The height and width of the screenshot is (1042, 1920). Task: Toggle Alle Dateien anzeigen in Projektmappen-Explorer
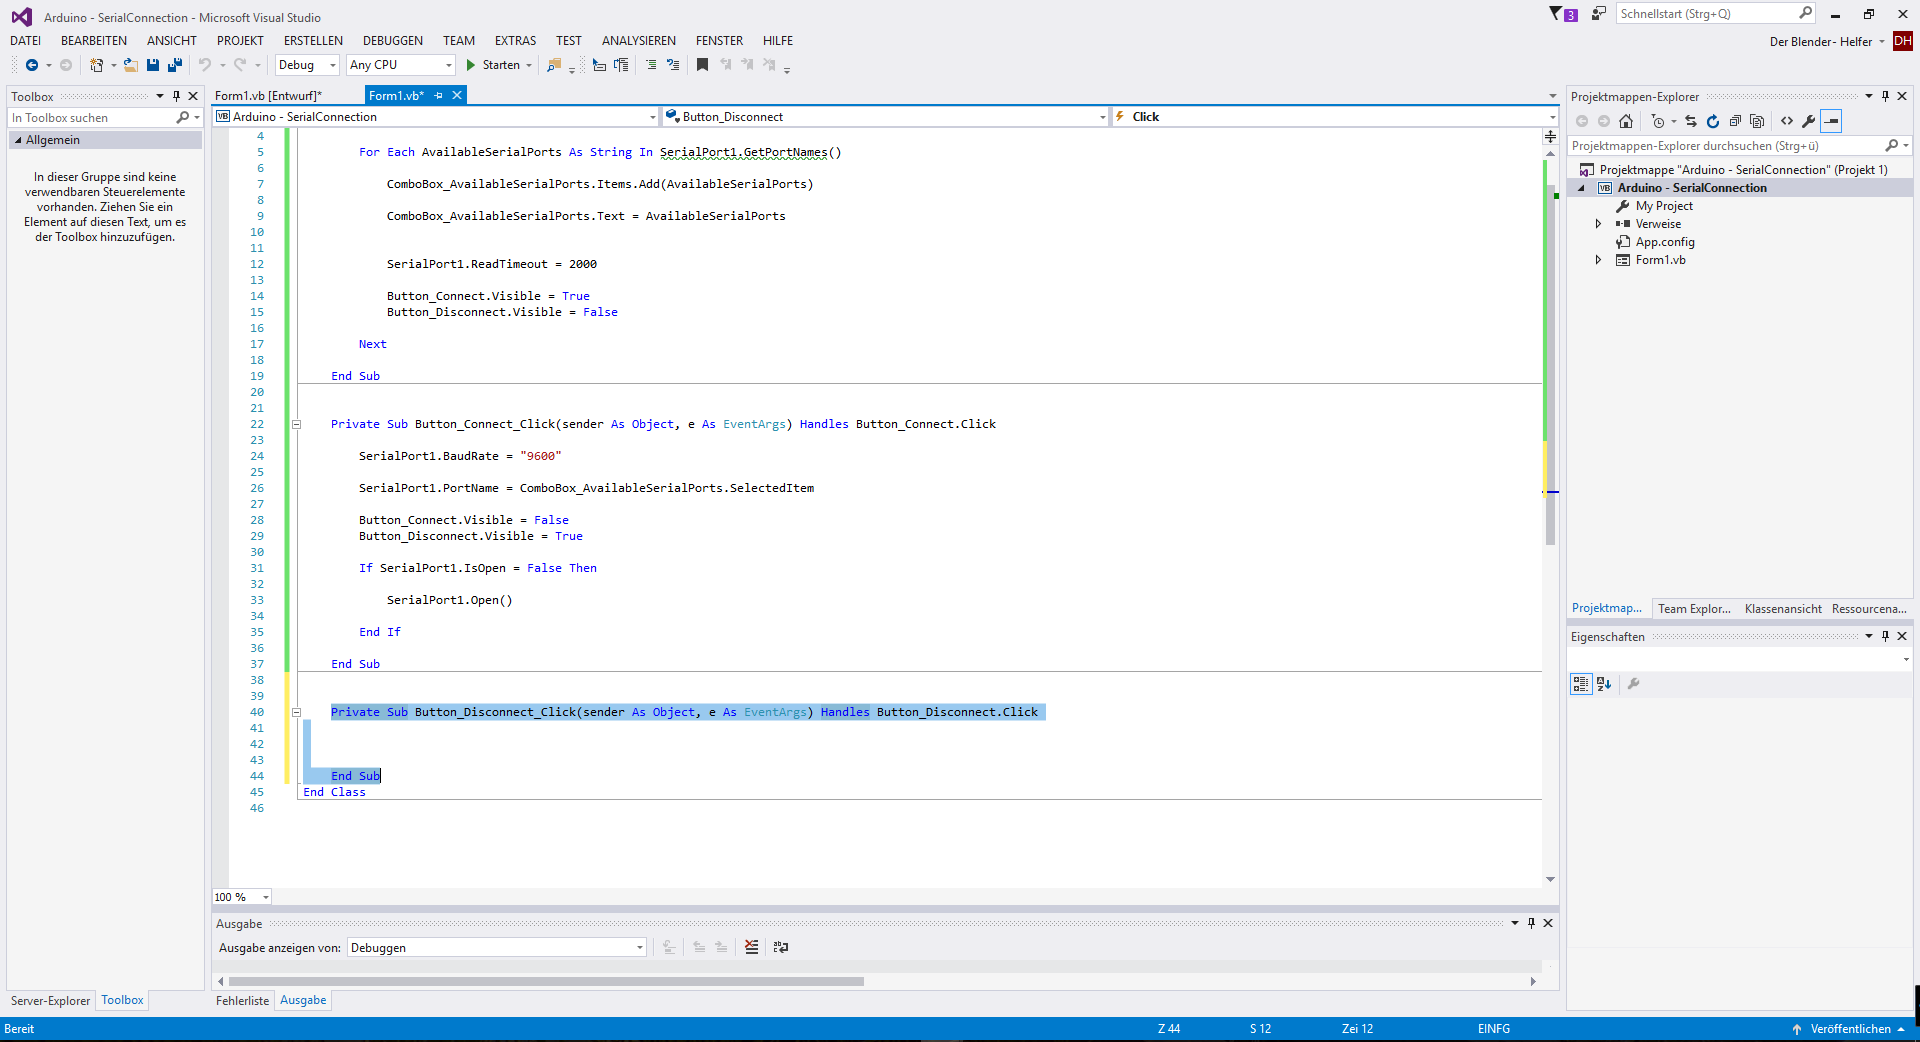tap(1757, 121)
